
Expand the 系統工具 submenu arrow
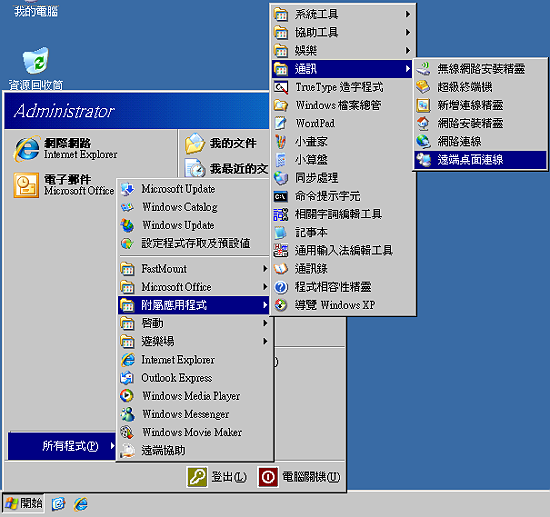[408, 14]
